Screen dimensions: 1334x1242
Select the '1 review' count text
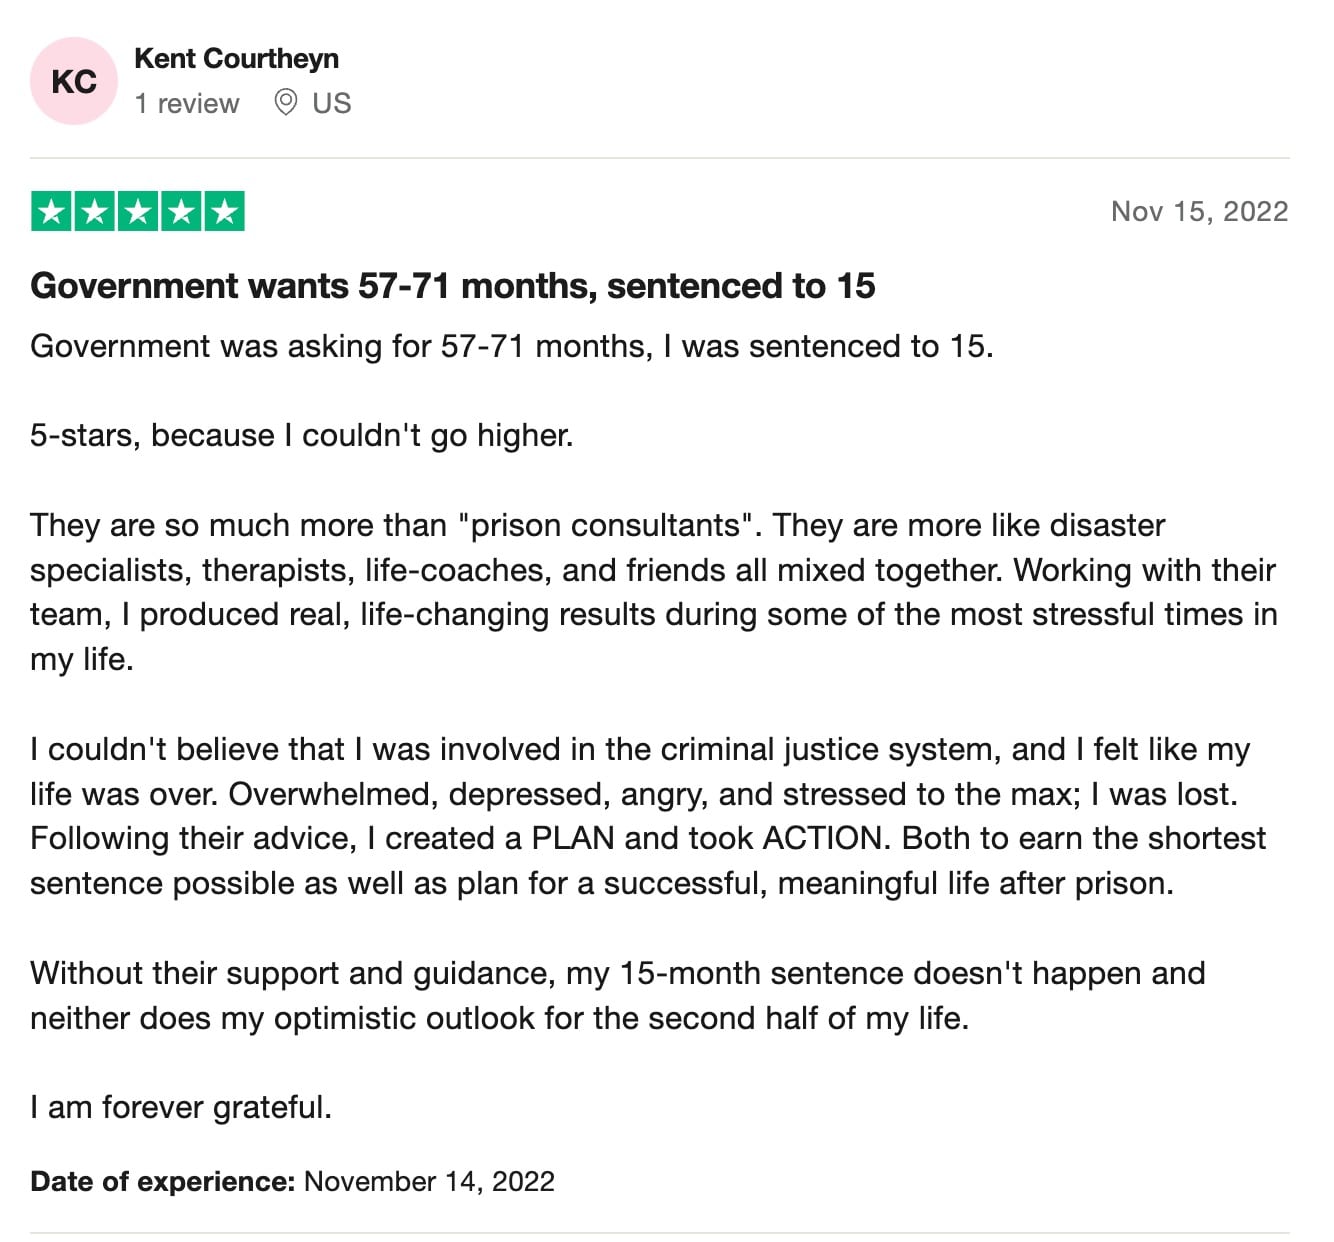tap(187, 103)
